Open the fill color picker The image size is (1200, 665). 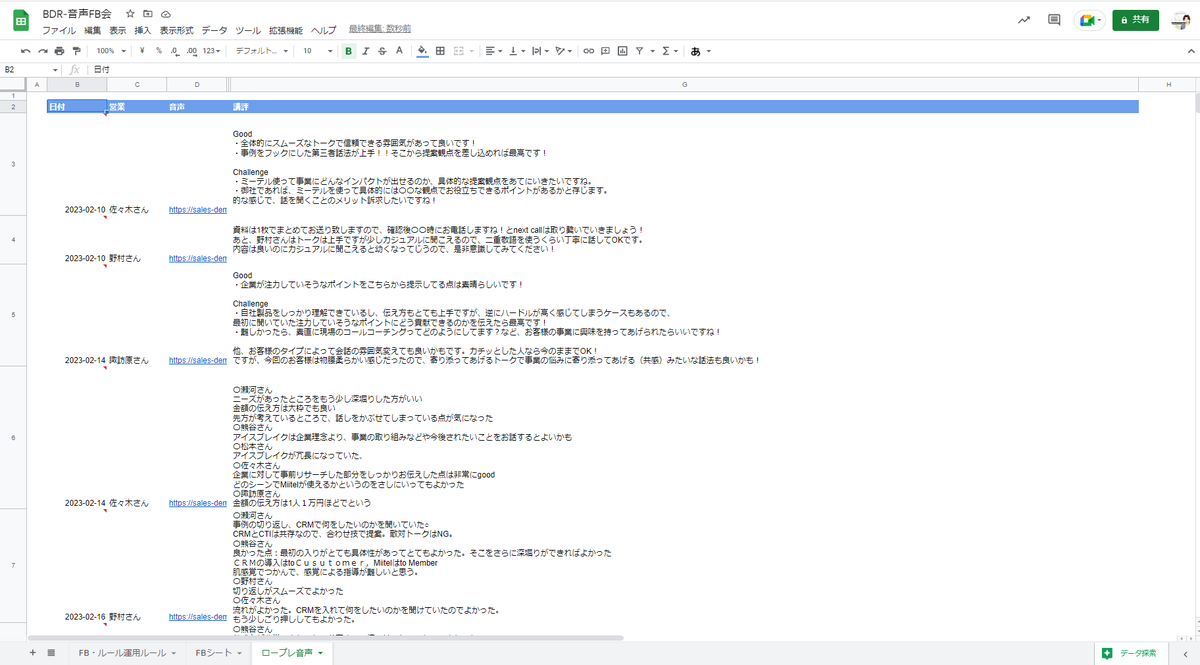pos(422,50)
